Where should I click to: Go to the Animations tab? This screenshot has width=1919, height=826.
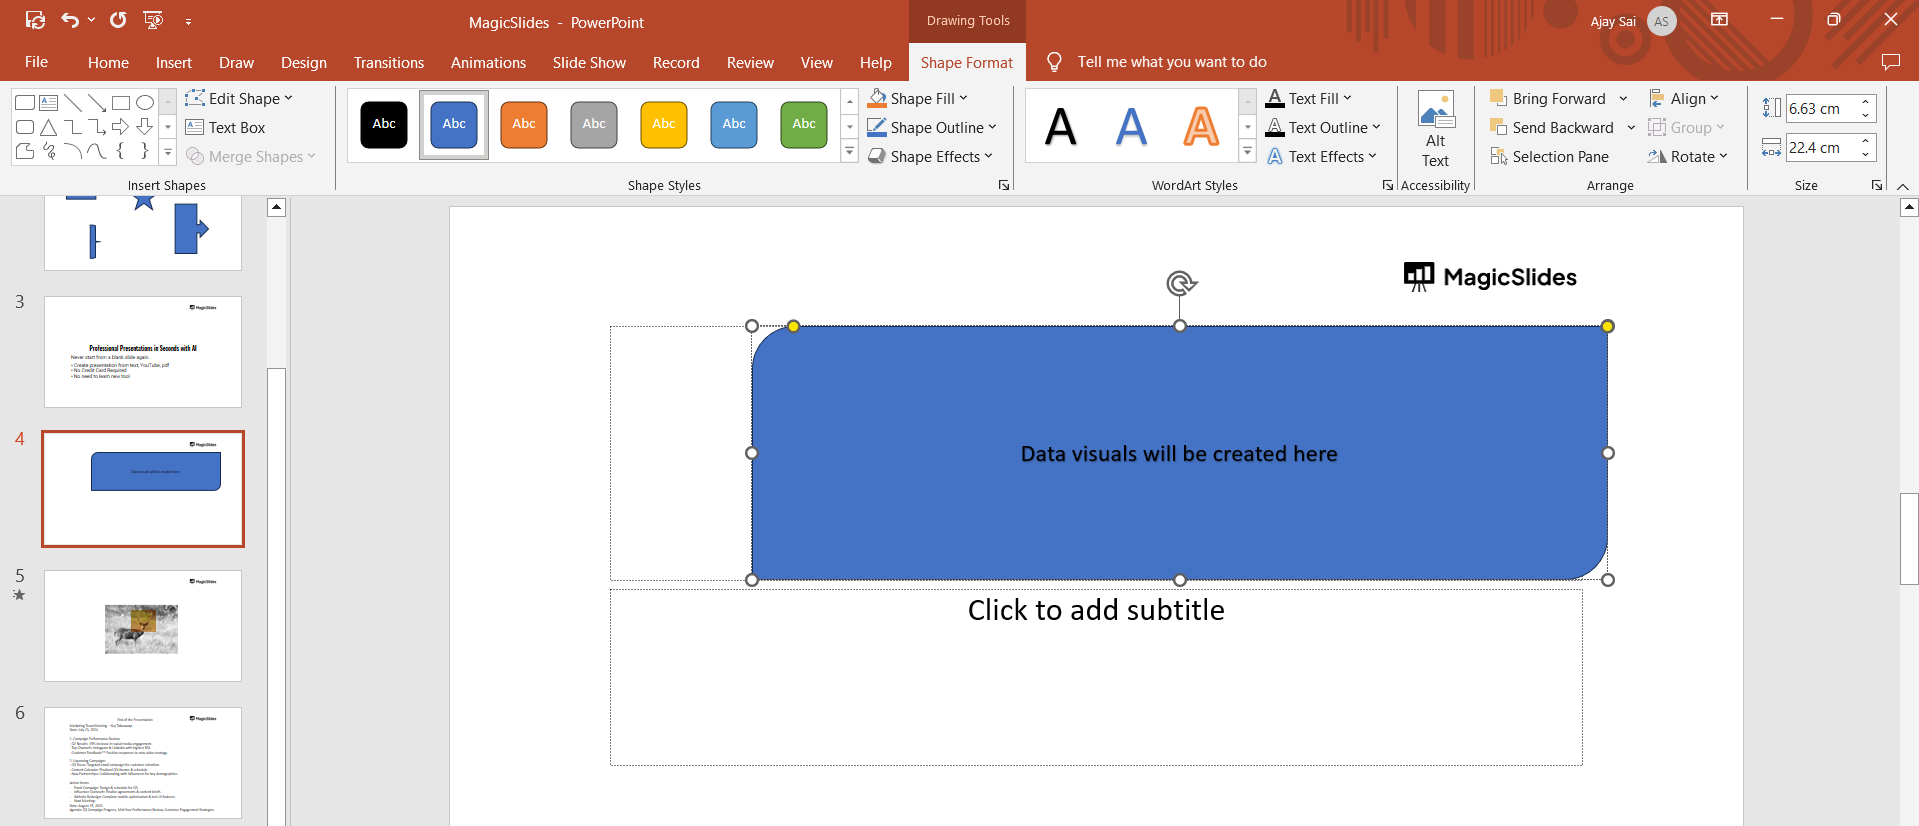click(488, 62)
